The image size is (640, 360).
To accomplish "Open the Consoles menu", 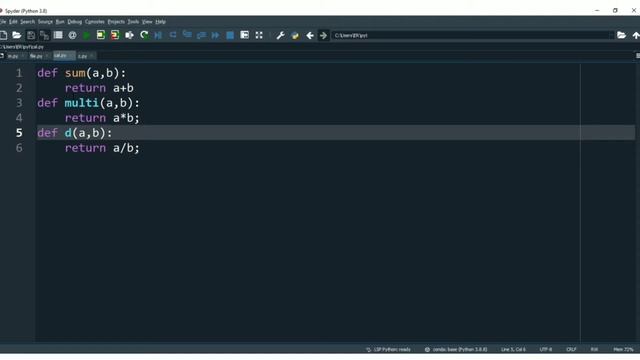I will [x=95, y=22].
